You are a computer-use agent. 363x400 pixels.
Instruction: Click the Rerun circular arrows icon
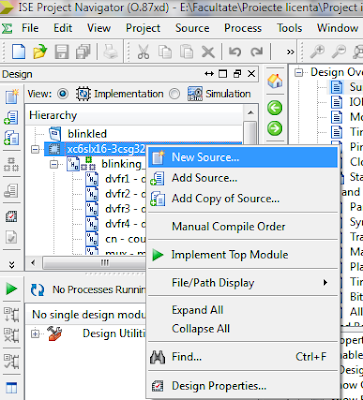click(x=37, y=290)
